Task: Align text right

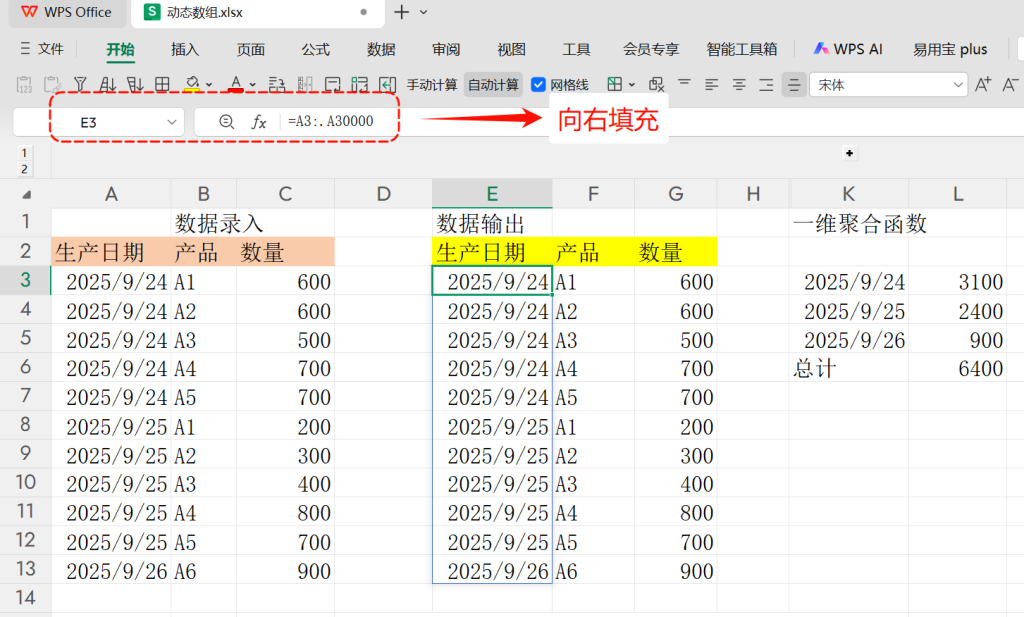Action: [x=766, y=85]
